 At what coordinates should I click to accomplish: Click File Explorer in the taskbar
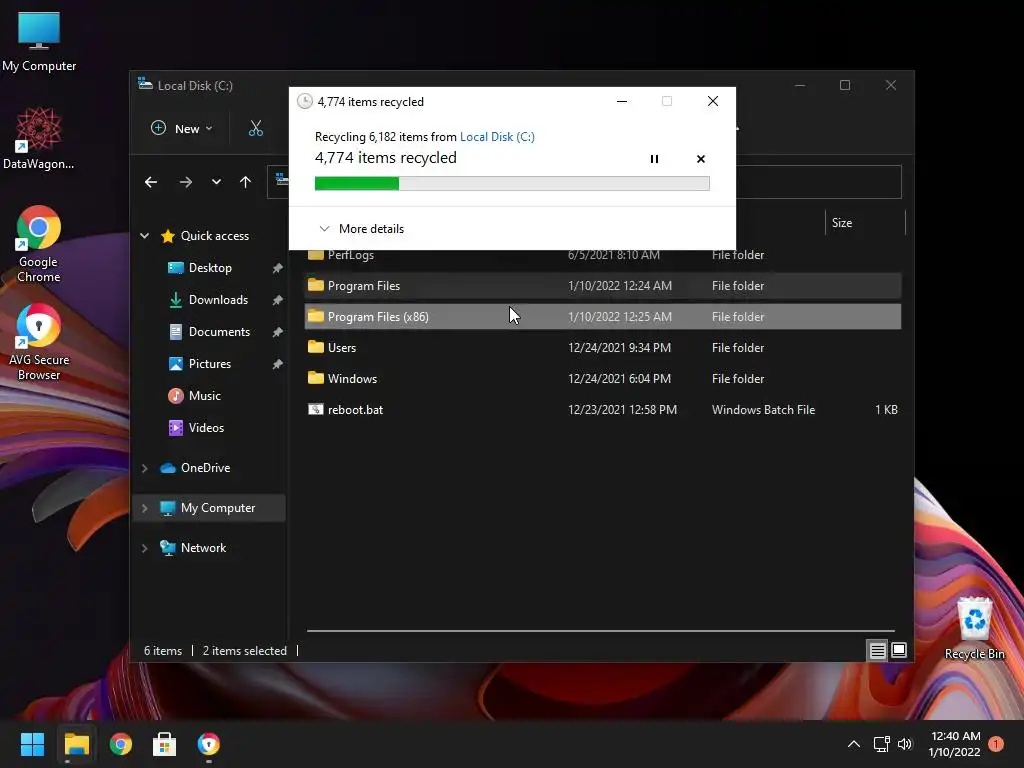[76, 744]
